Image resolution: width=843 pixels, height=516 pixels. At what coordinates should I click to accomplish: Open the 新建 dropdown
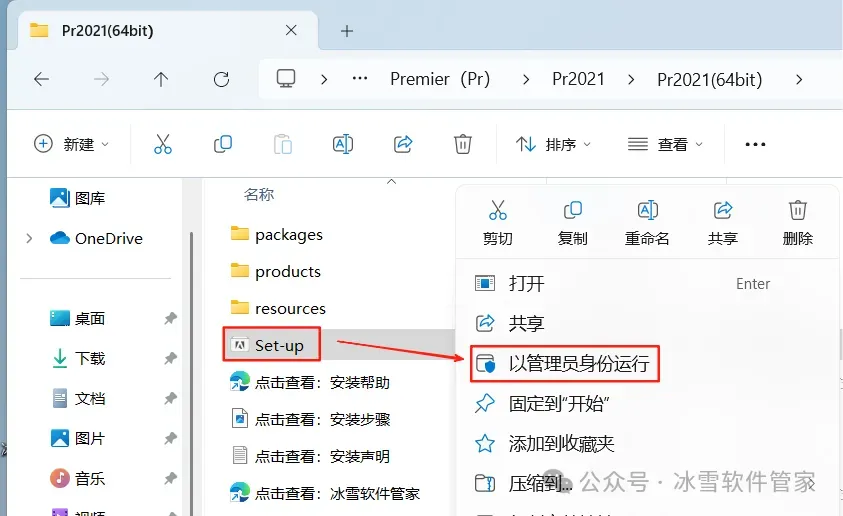[72, 144]
